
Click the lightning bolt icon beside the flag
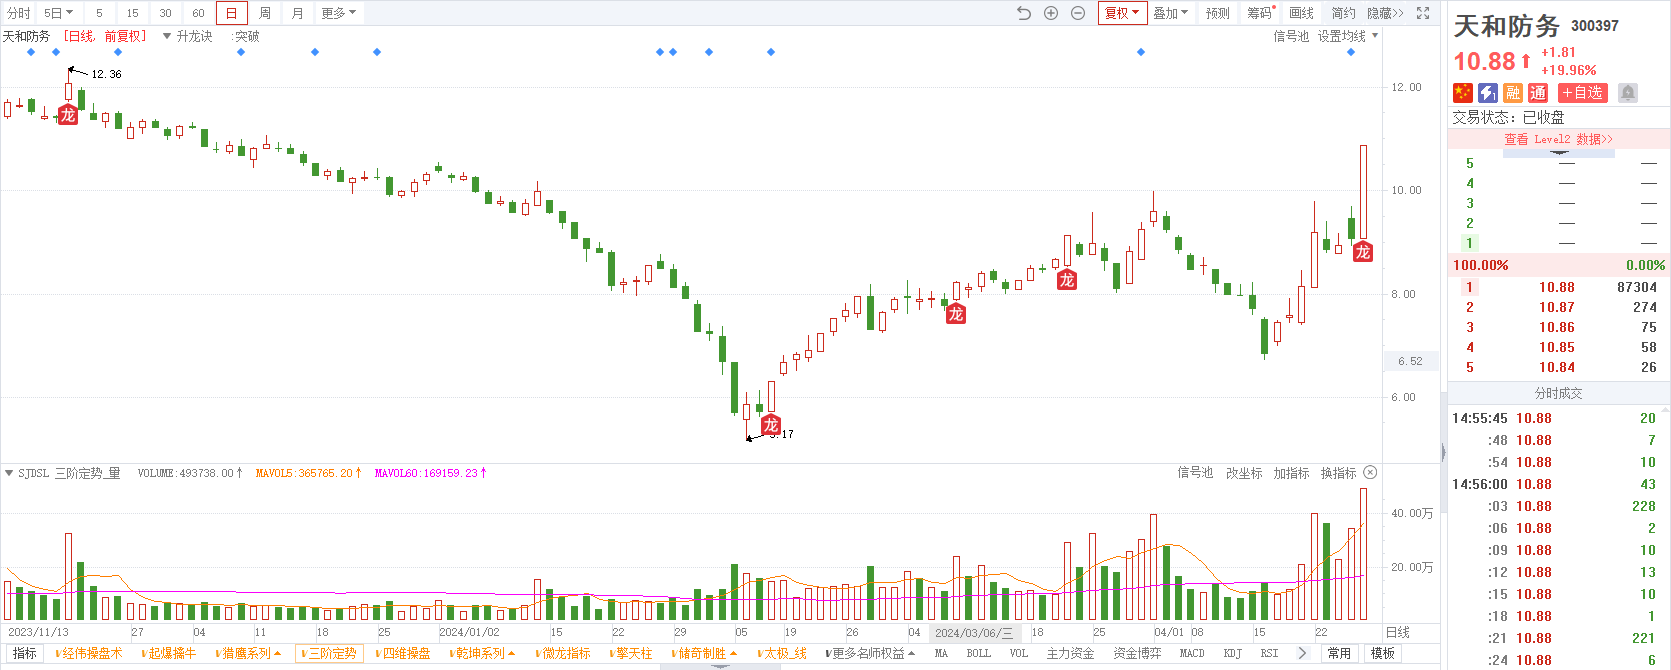[1488, 93]
